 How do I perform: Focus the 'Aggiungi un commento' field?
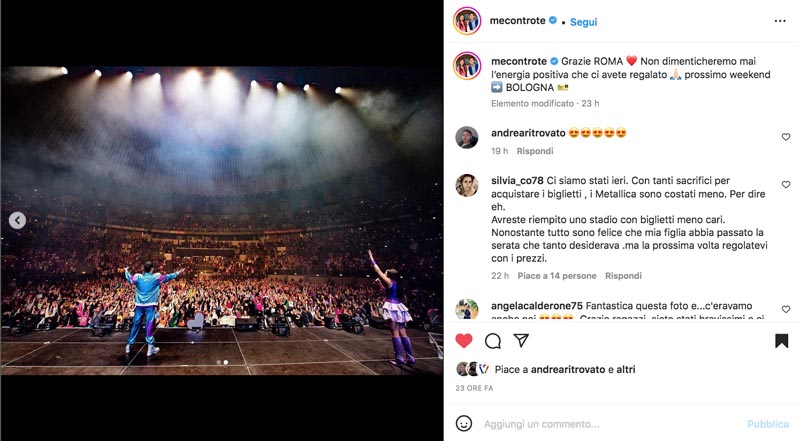[x=610, y=424]
